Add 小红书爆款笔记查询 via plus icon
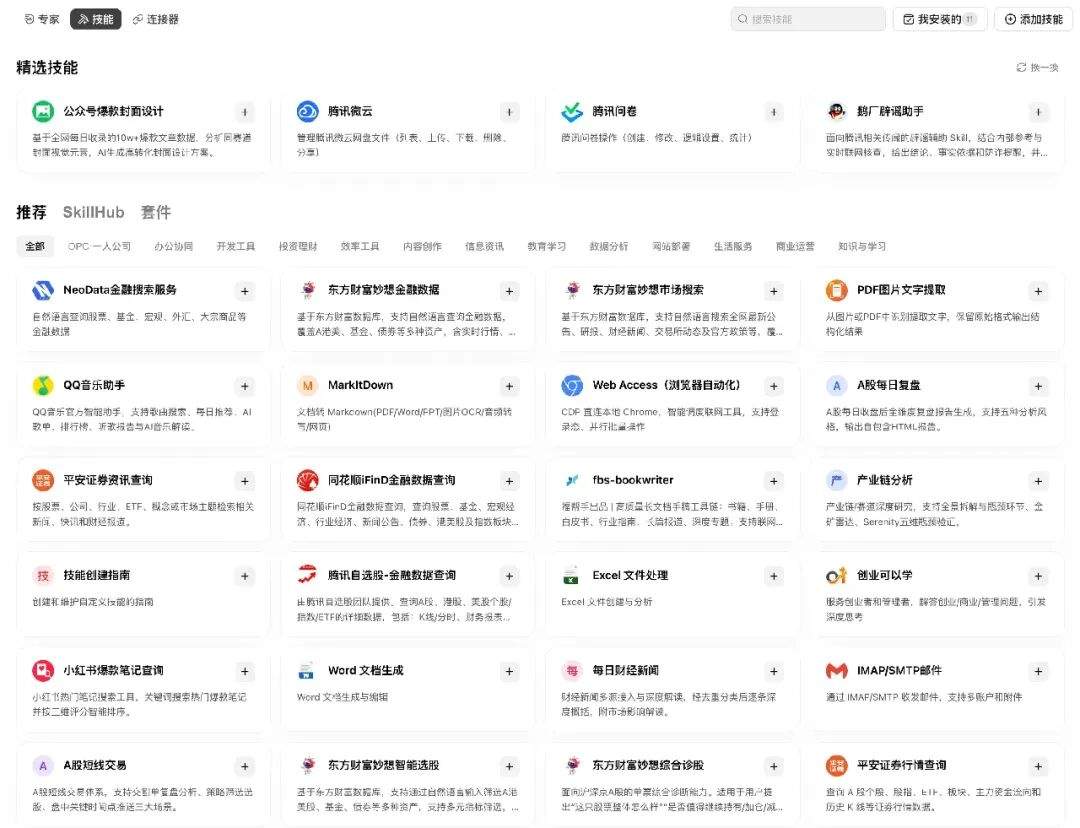Screen dimensions: 1080x828 245,671
